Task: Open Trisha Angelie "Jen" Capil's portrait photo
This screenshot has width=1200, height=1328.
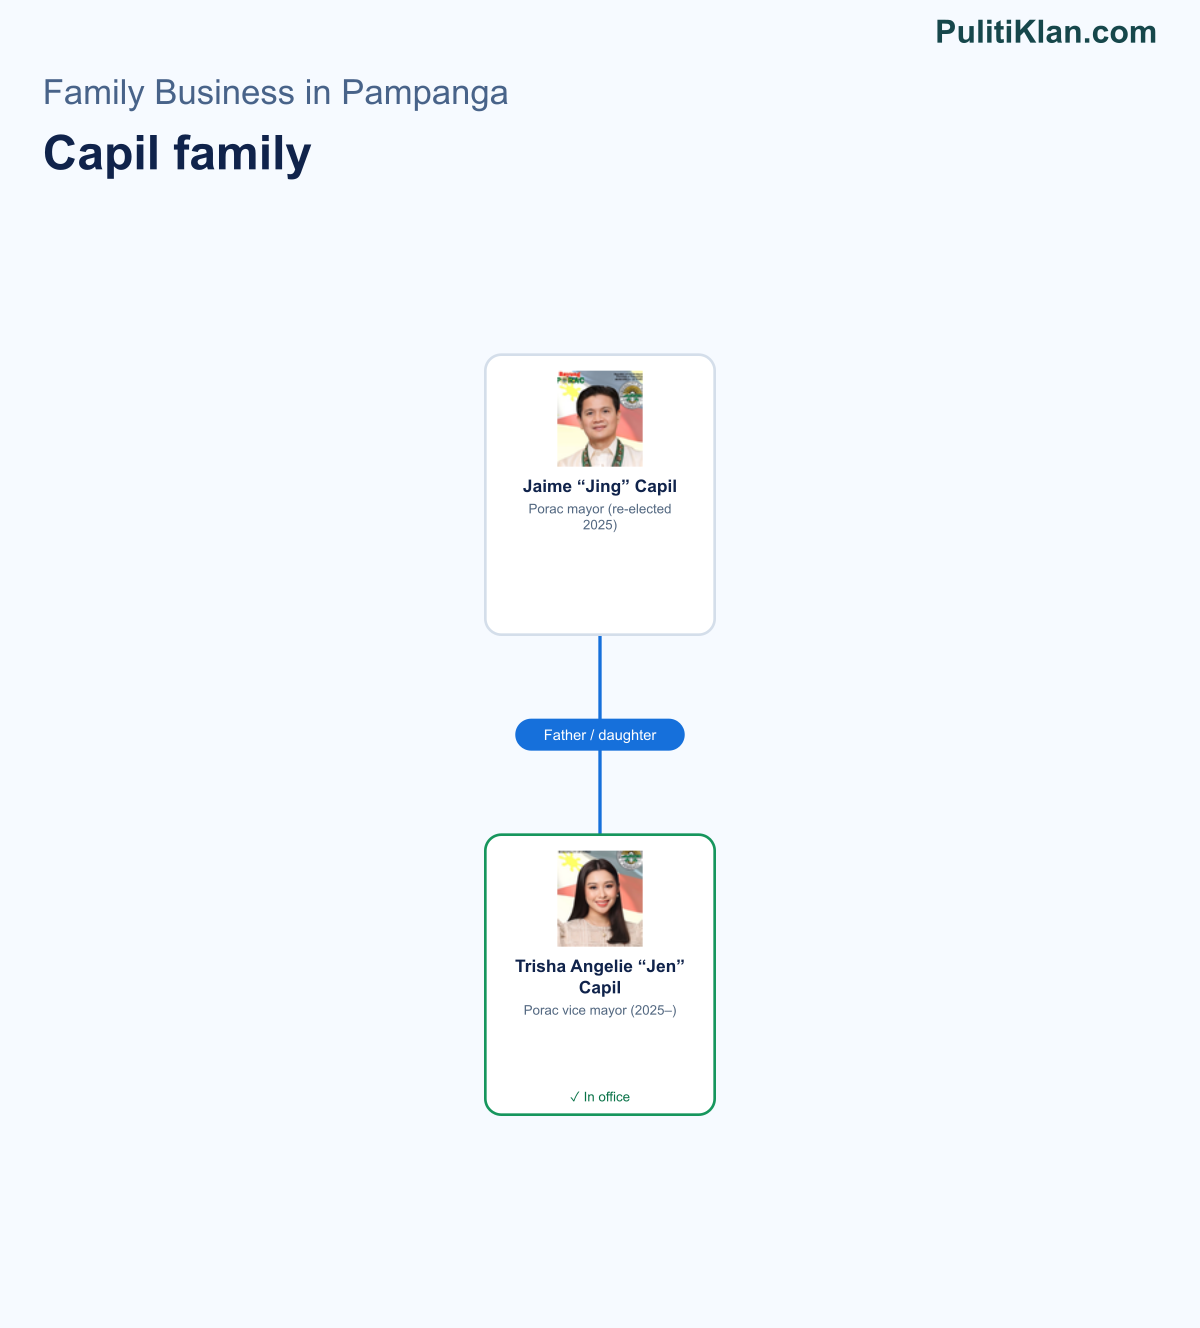Action: coord(600,899)
